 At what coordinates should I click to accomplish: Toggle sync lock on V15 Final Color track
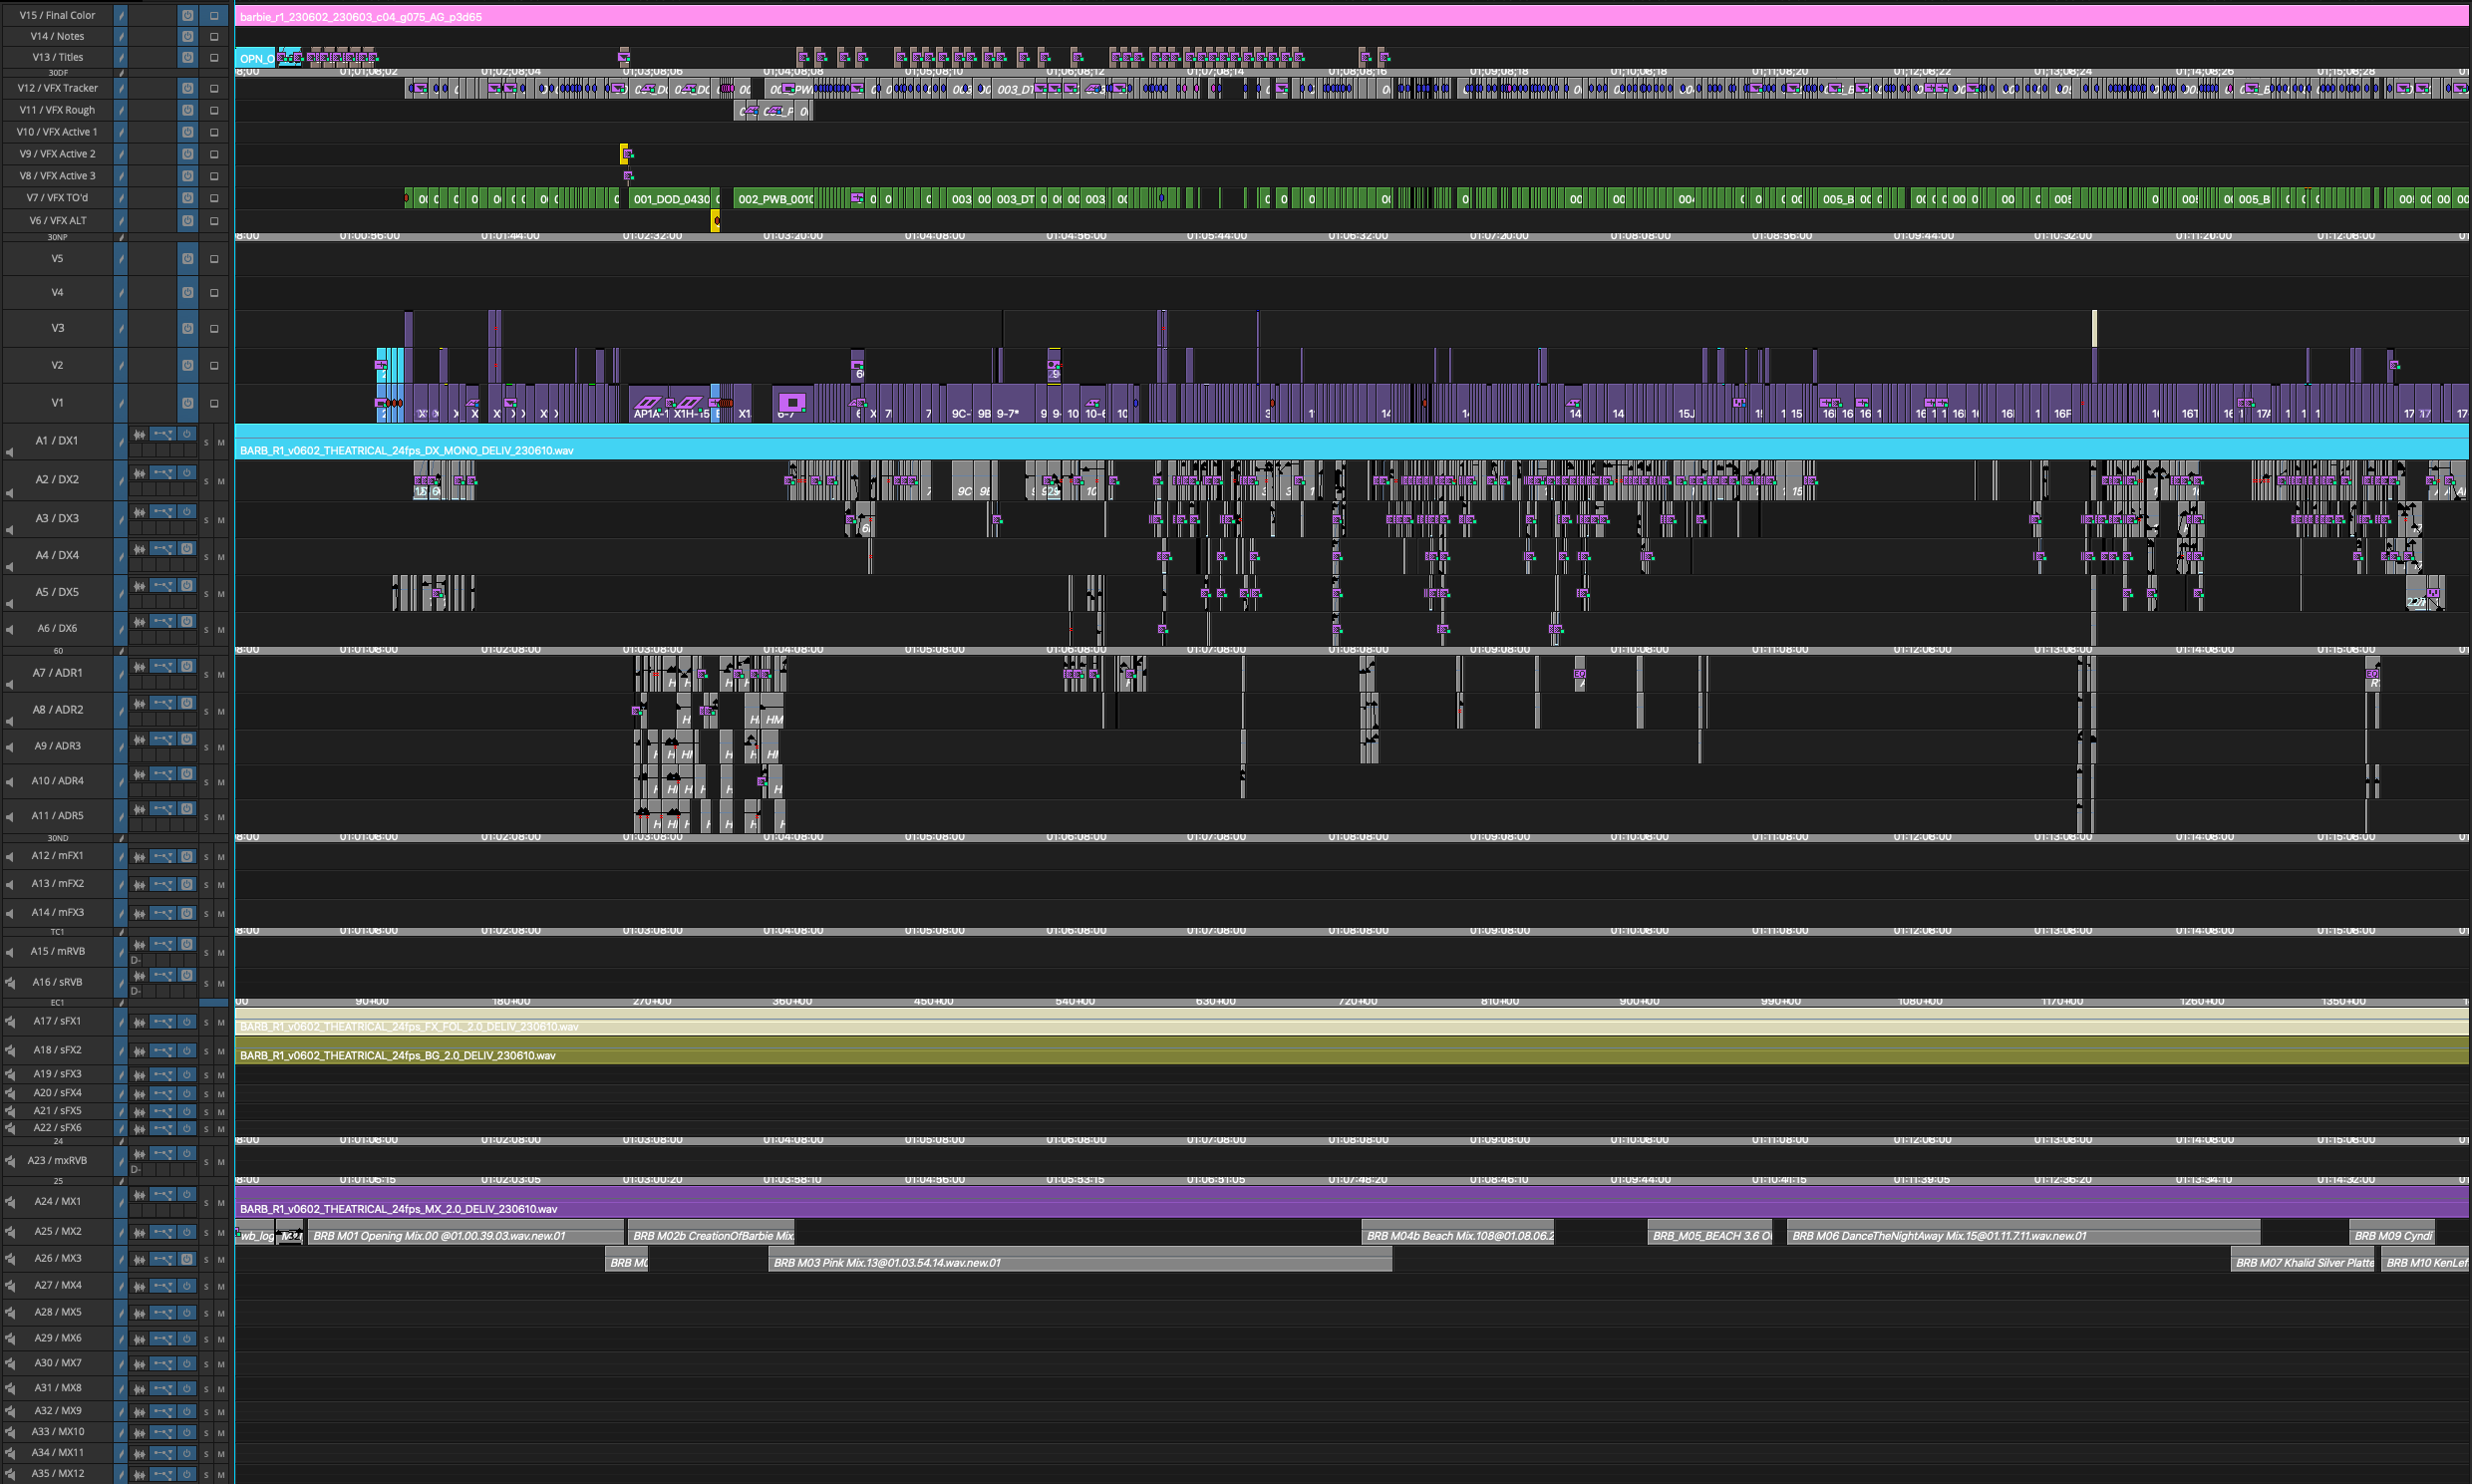point(121,15)
